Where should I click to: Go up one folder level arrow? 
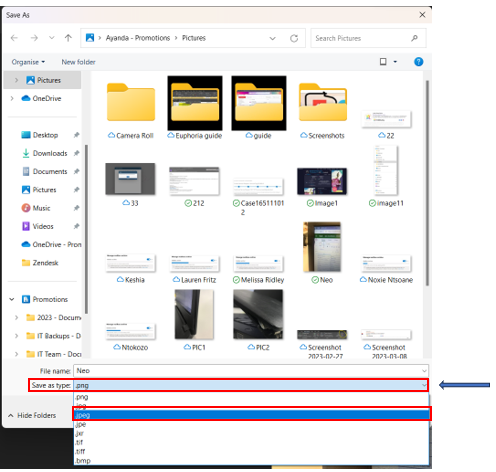click(x=68, y=38)
